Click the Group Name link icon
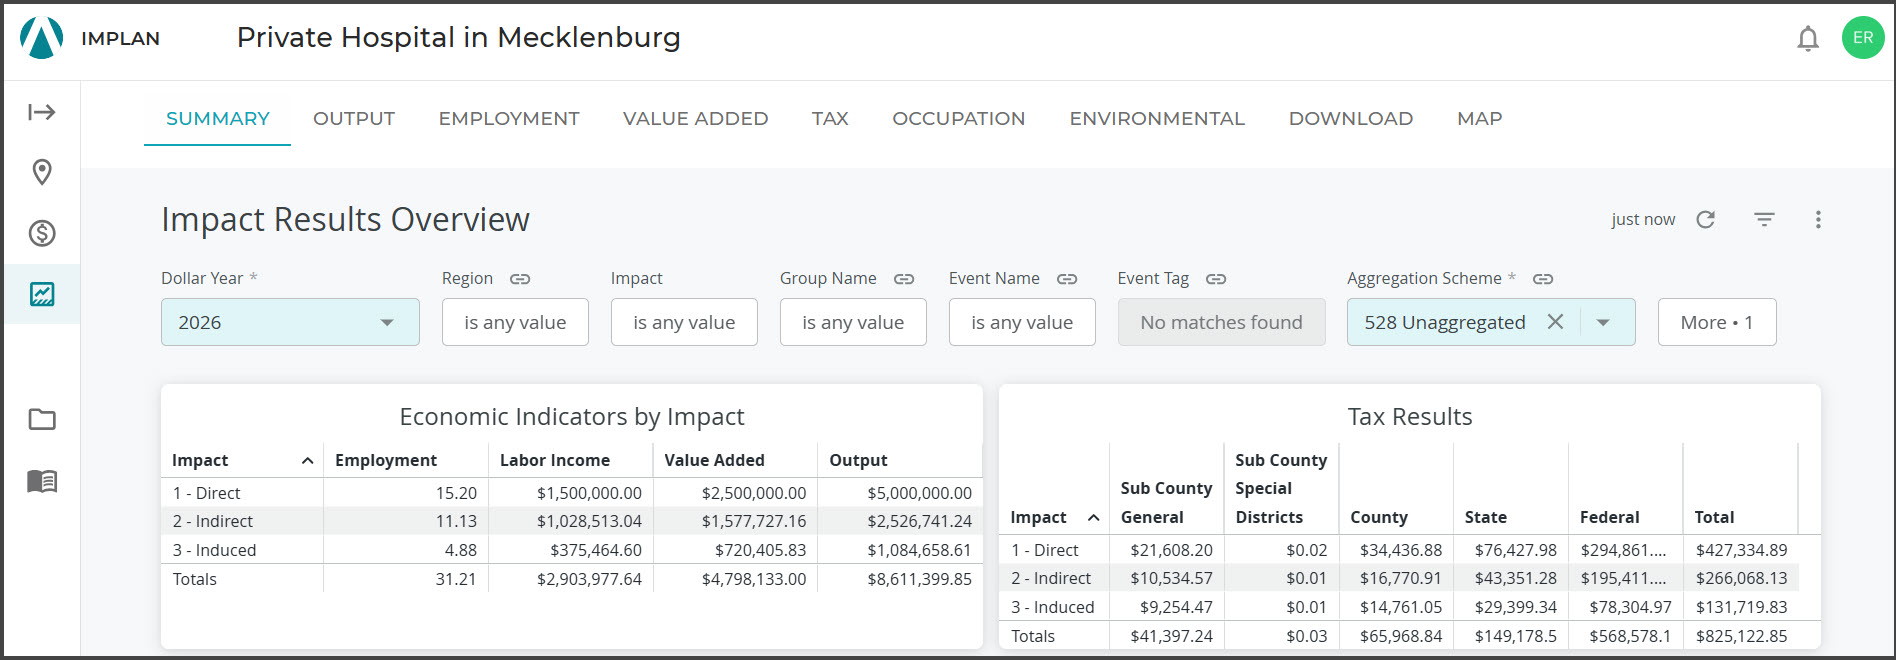The height and width of the screenshot is (660, 1896). pyautogui.click(x=904, y=279)
